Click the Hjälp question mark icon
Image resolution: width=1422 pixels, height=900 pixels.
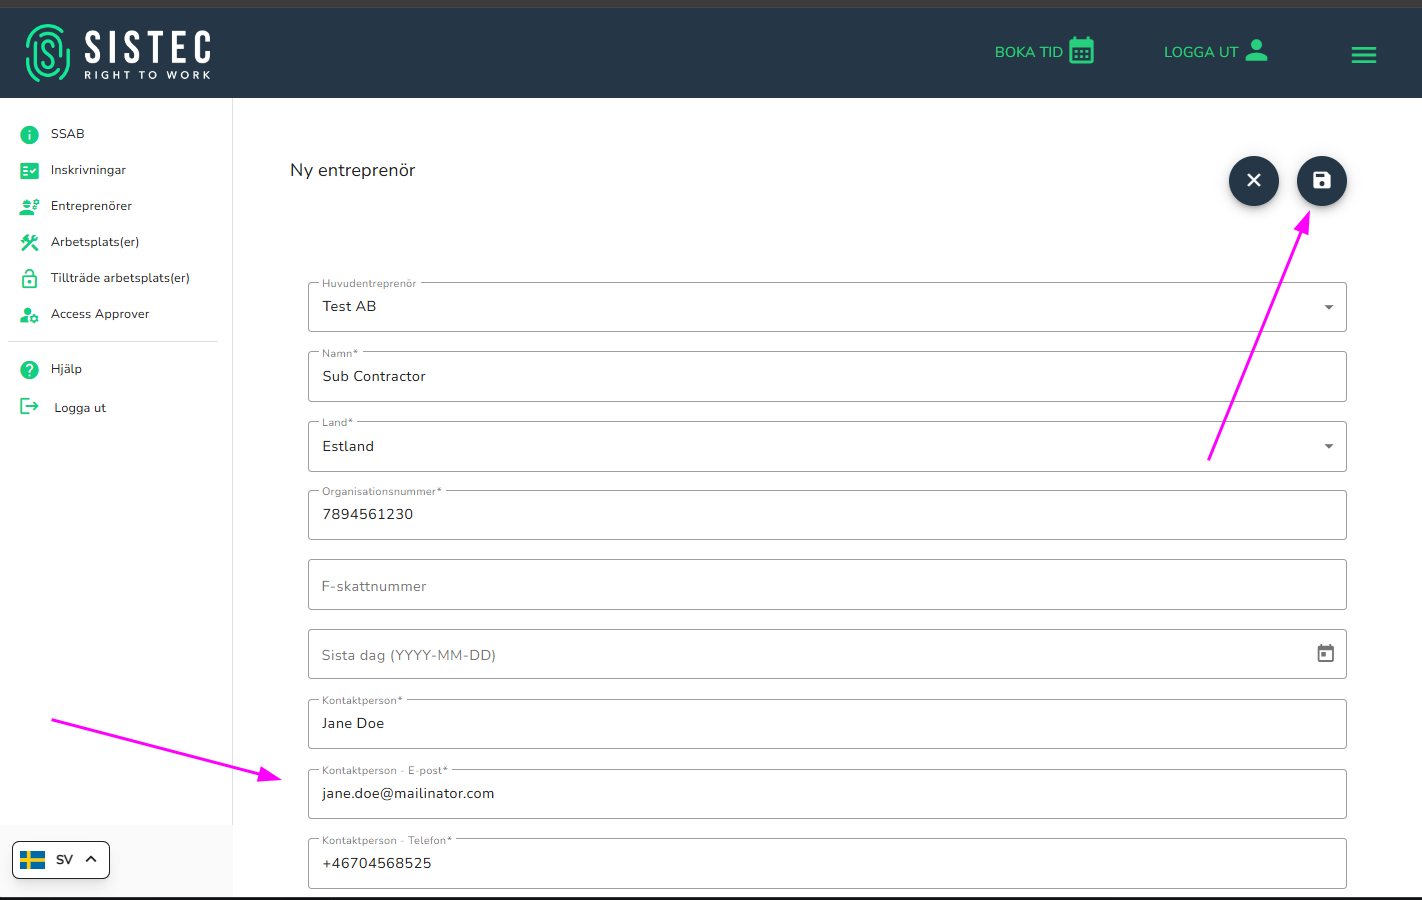tap(30, 369)
